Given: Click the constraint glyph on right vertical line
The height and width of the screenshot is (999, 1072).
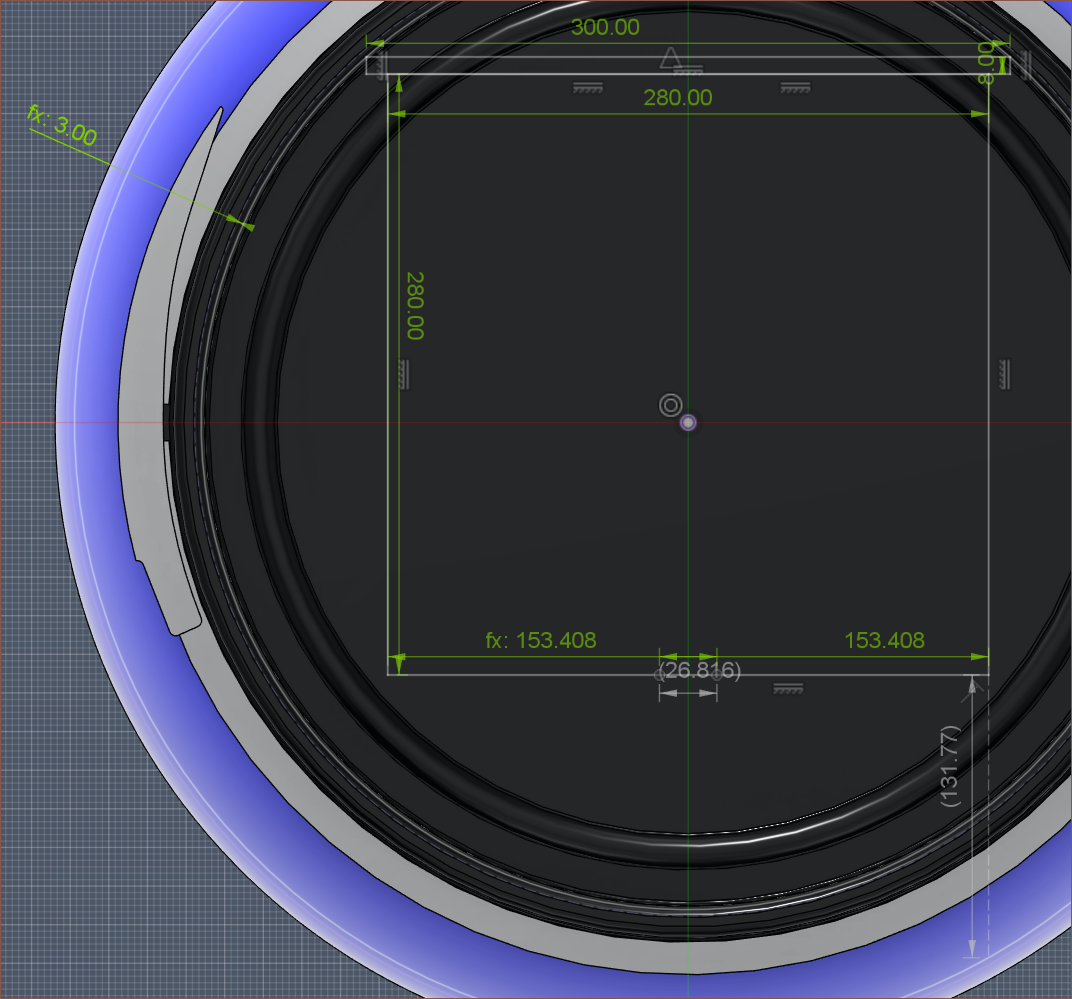Looking at the screenshot, I should tap(1002, 374).
